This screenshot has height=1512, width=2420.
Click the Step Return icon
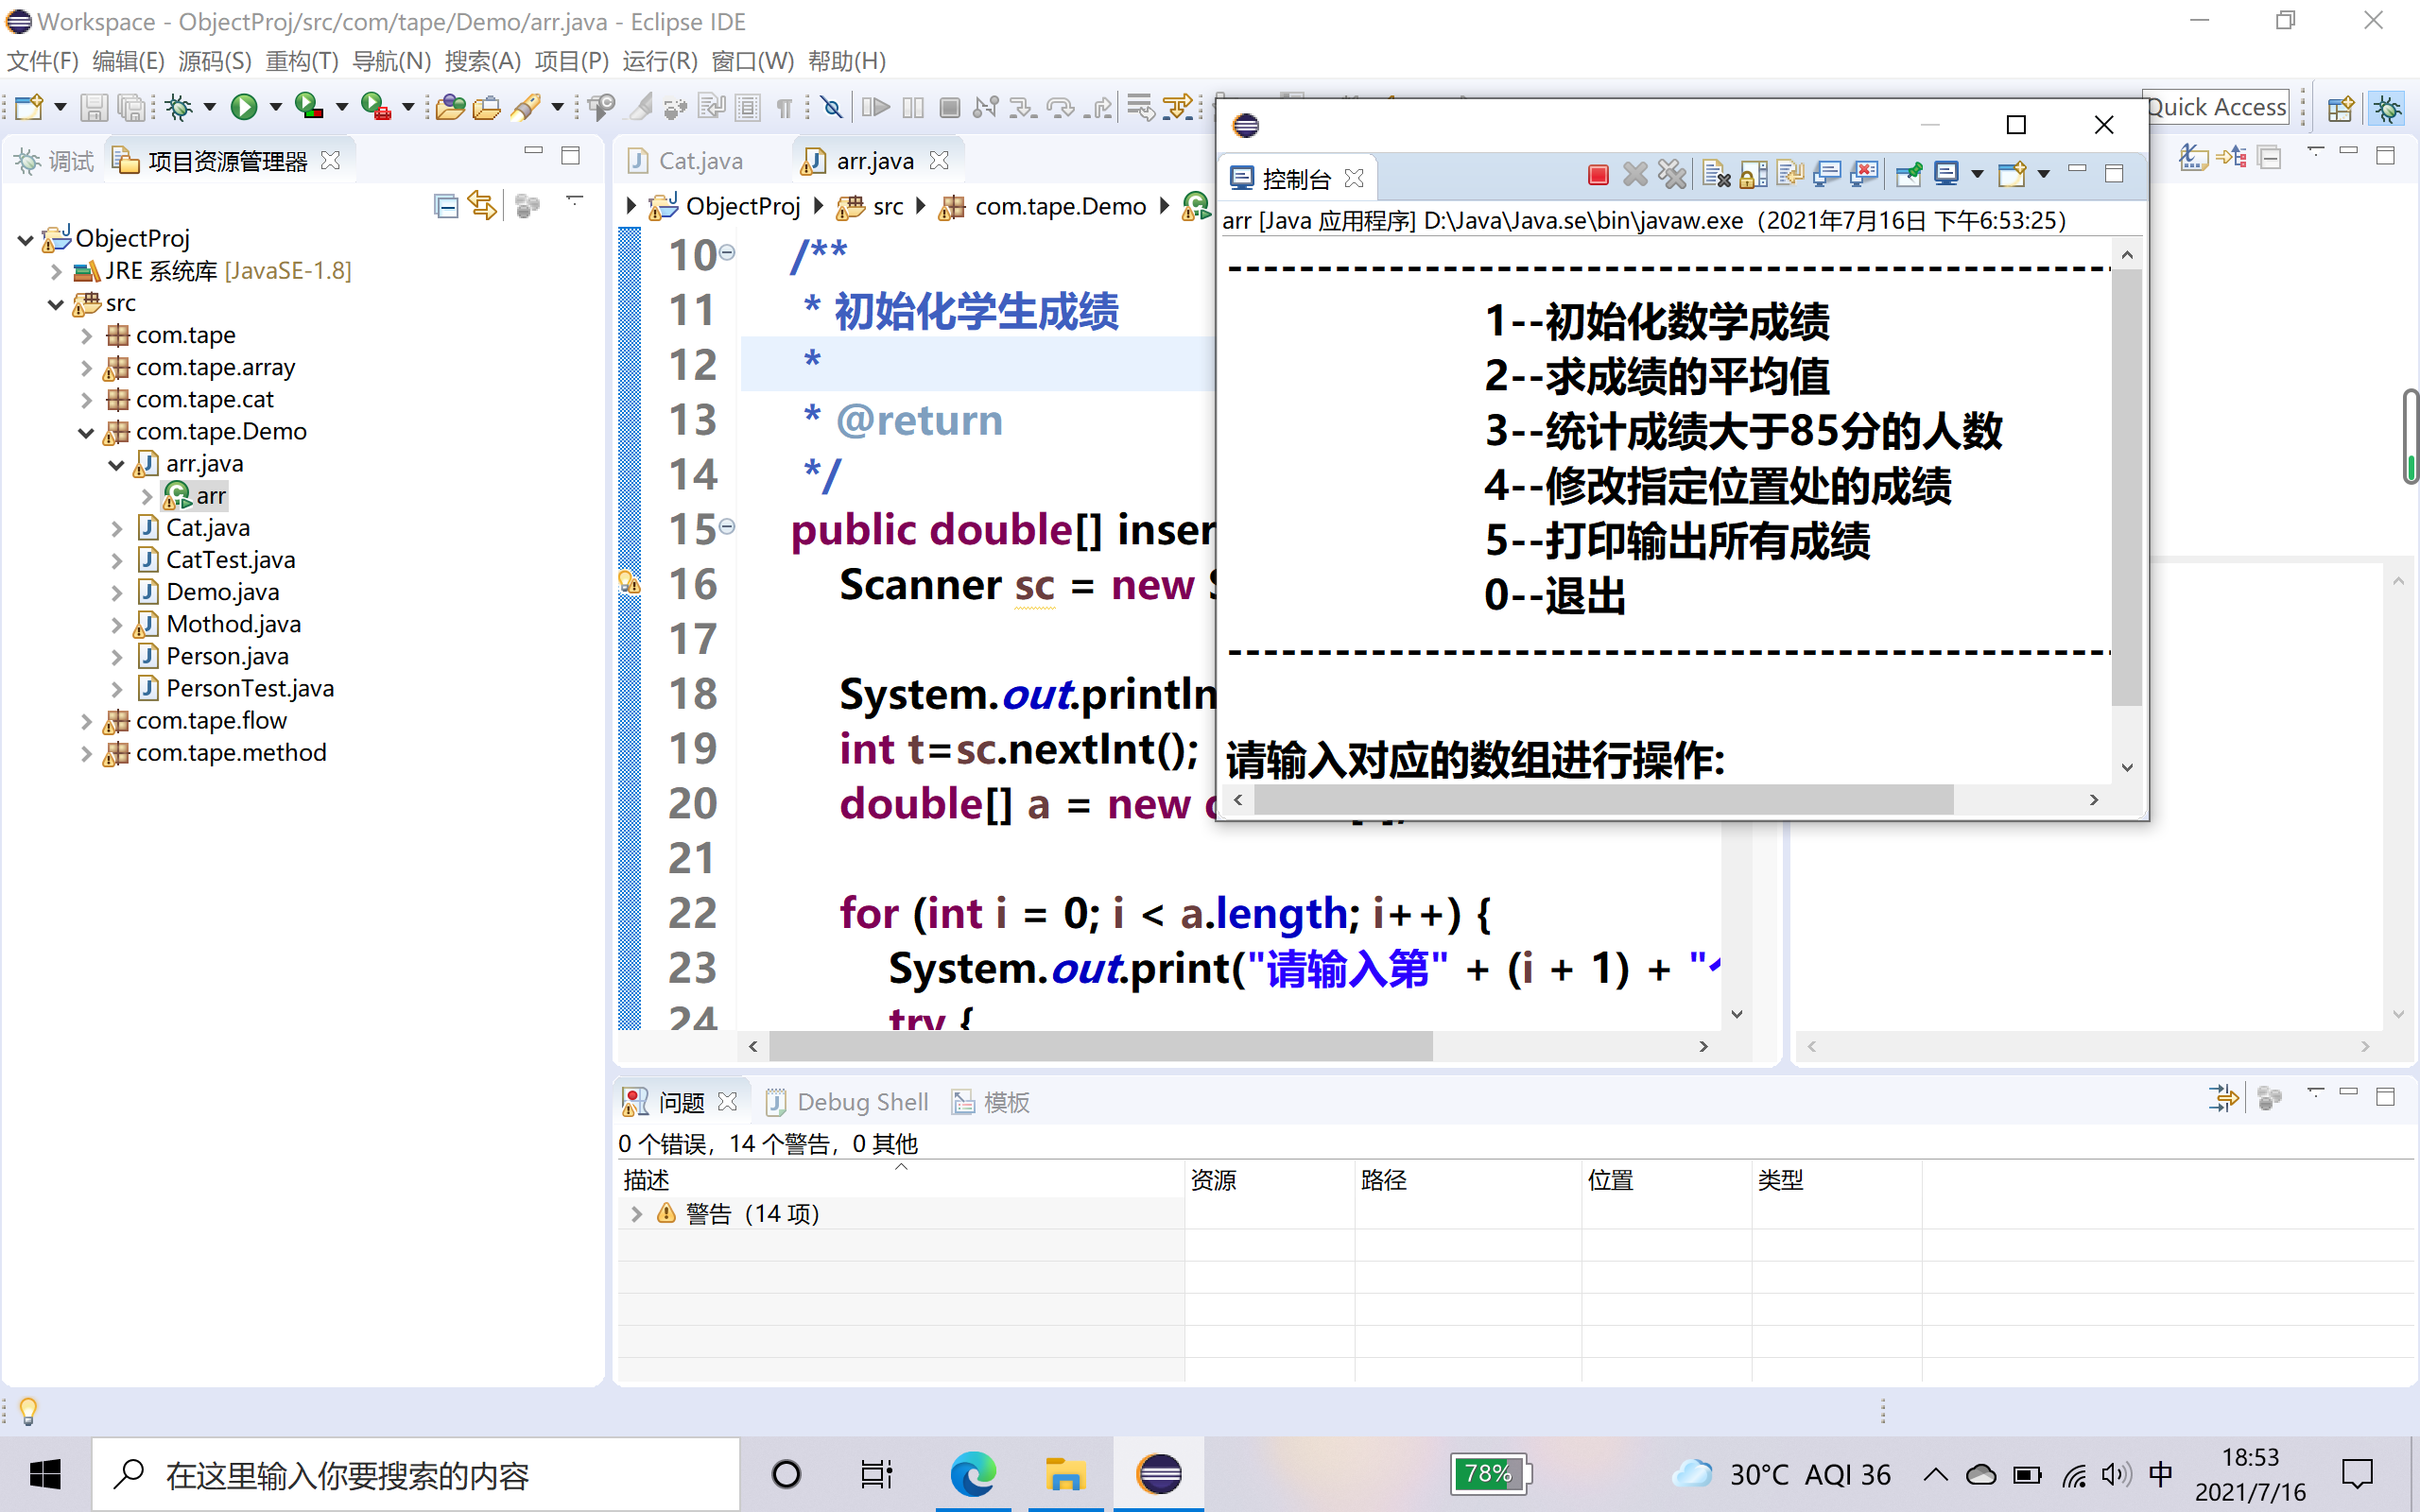coord(1098,106)
